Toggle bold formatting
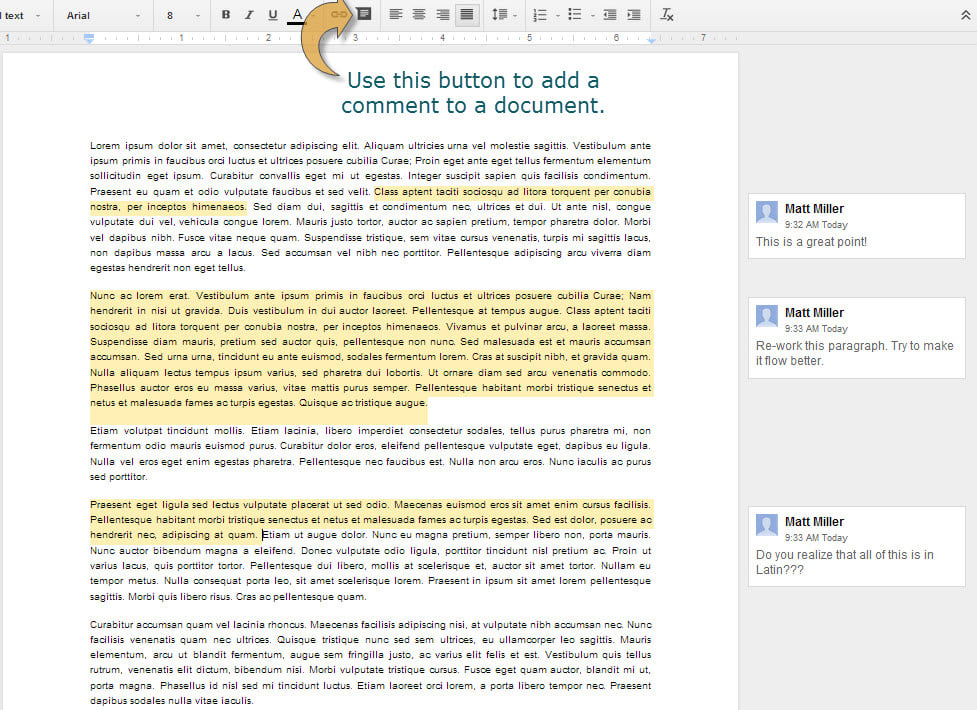977x710 pixels. [x=226, y=15]
